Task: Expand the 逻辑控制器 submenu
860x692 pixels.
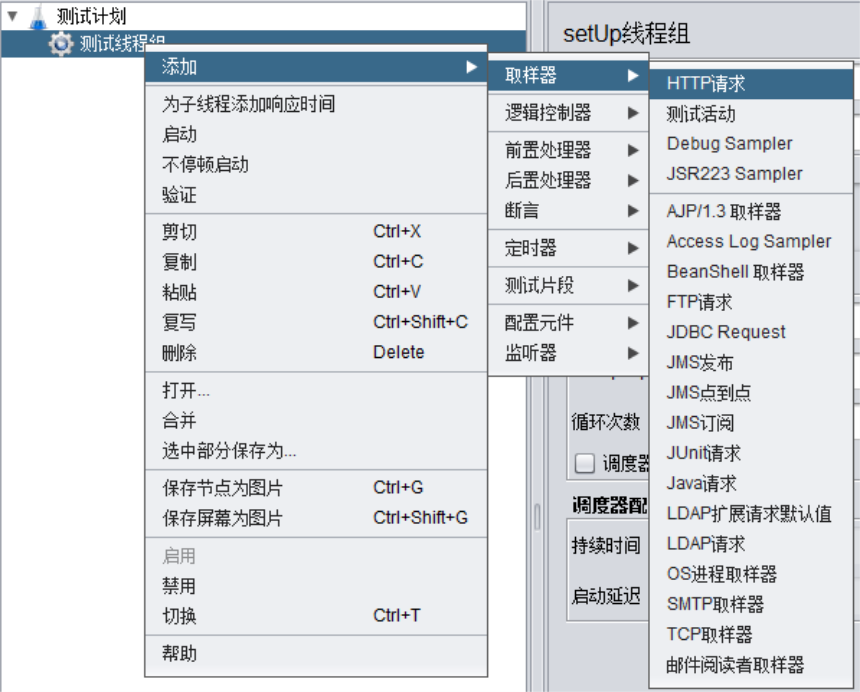Action: click(568, 113)
